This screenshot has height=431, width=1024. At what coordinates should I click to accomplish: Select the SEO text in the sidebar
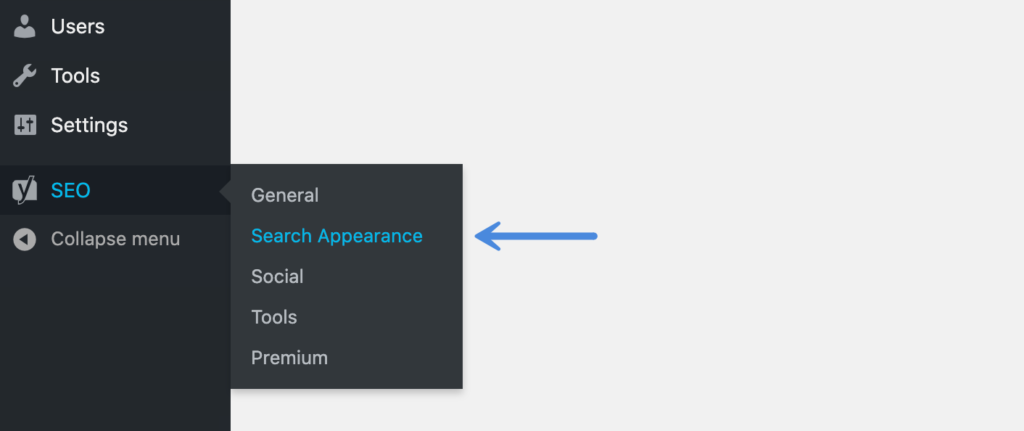point(71,191)
